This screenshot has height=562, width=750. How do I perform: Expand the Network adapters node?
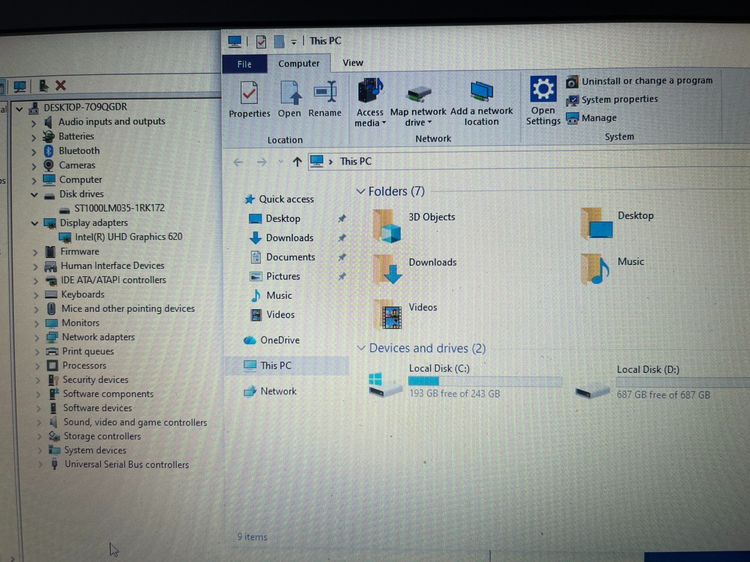[x=36, y=338]
